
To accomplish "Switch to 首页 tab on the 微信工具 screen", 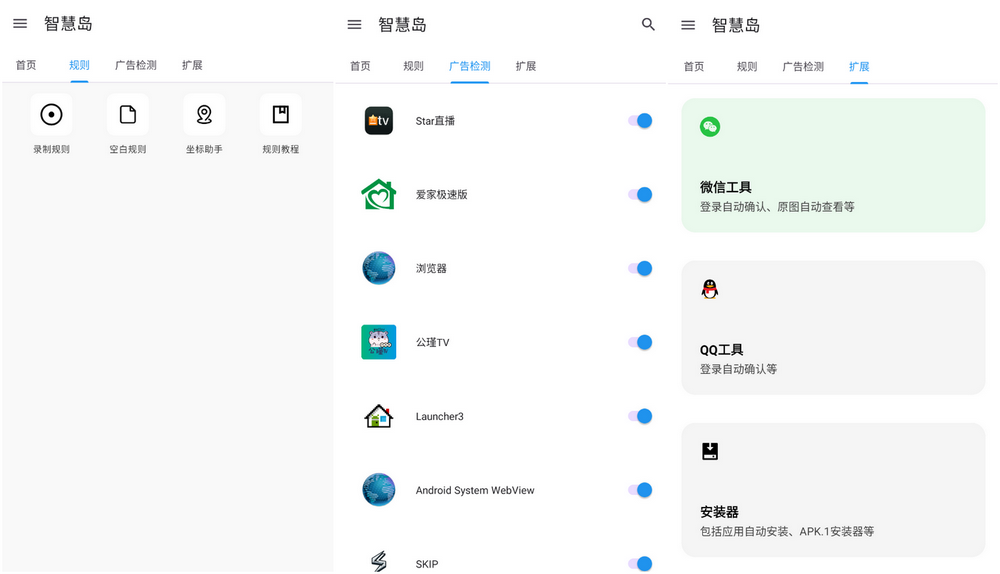I will 694,67.
